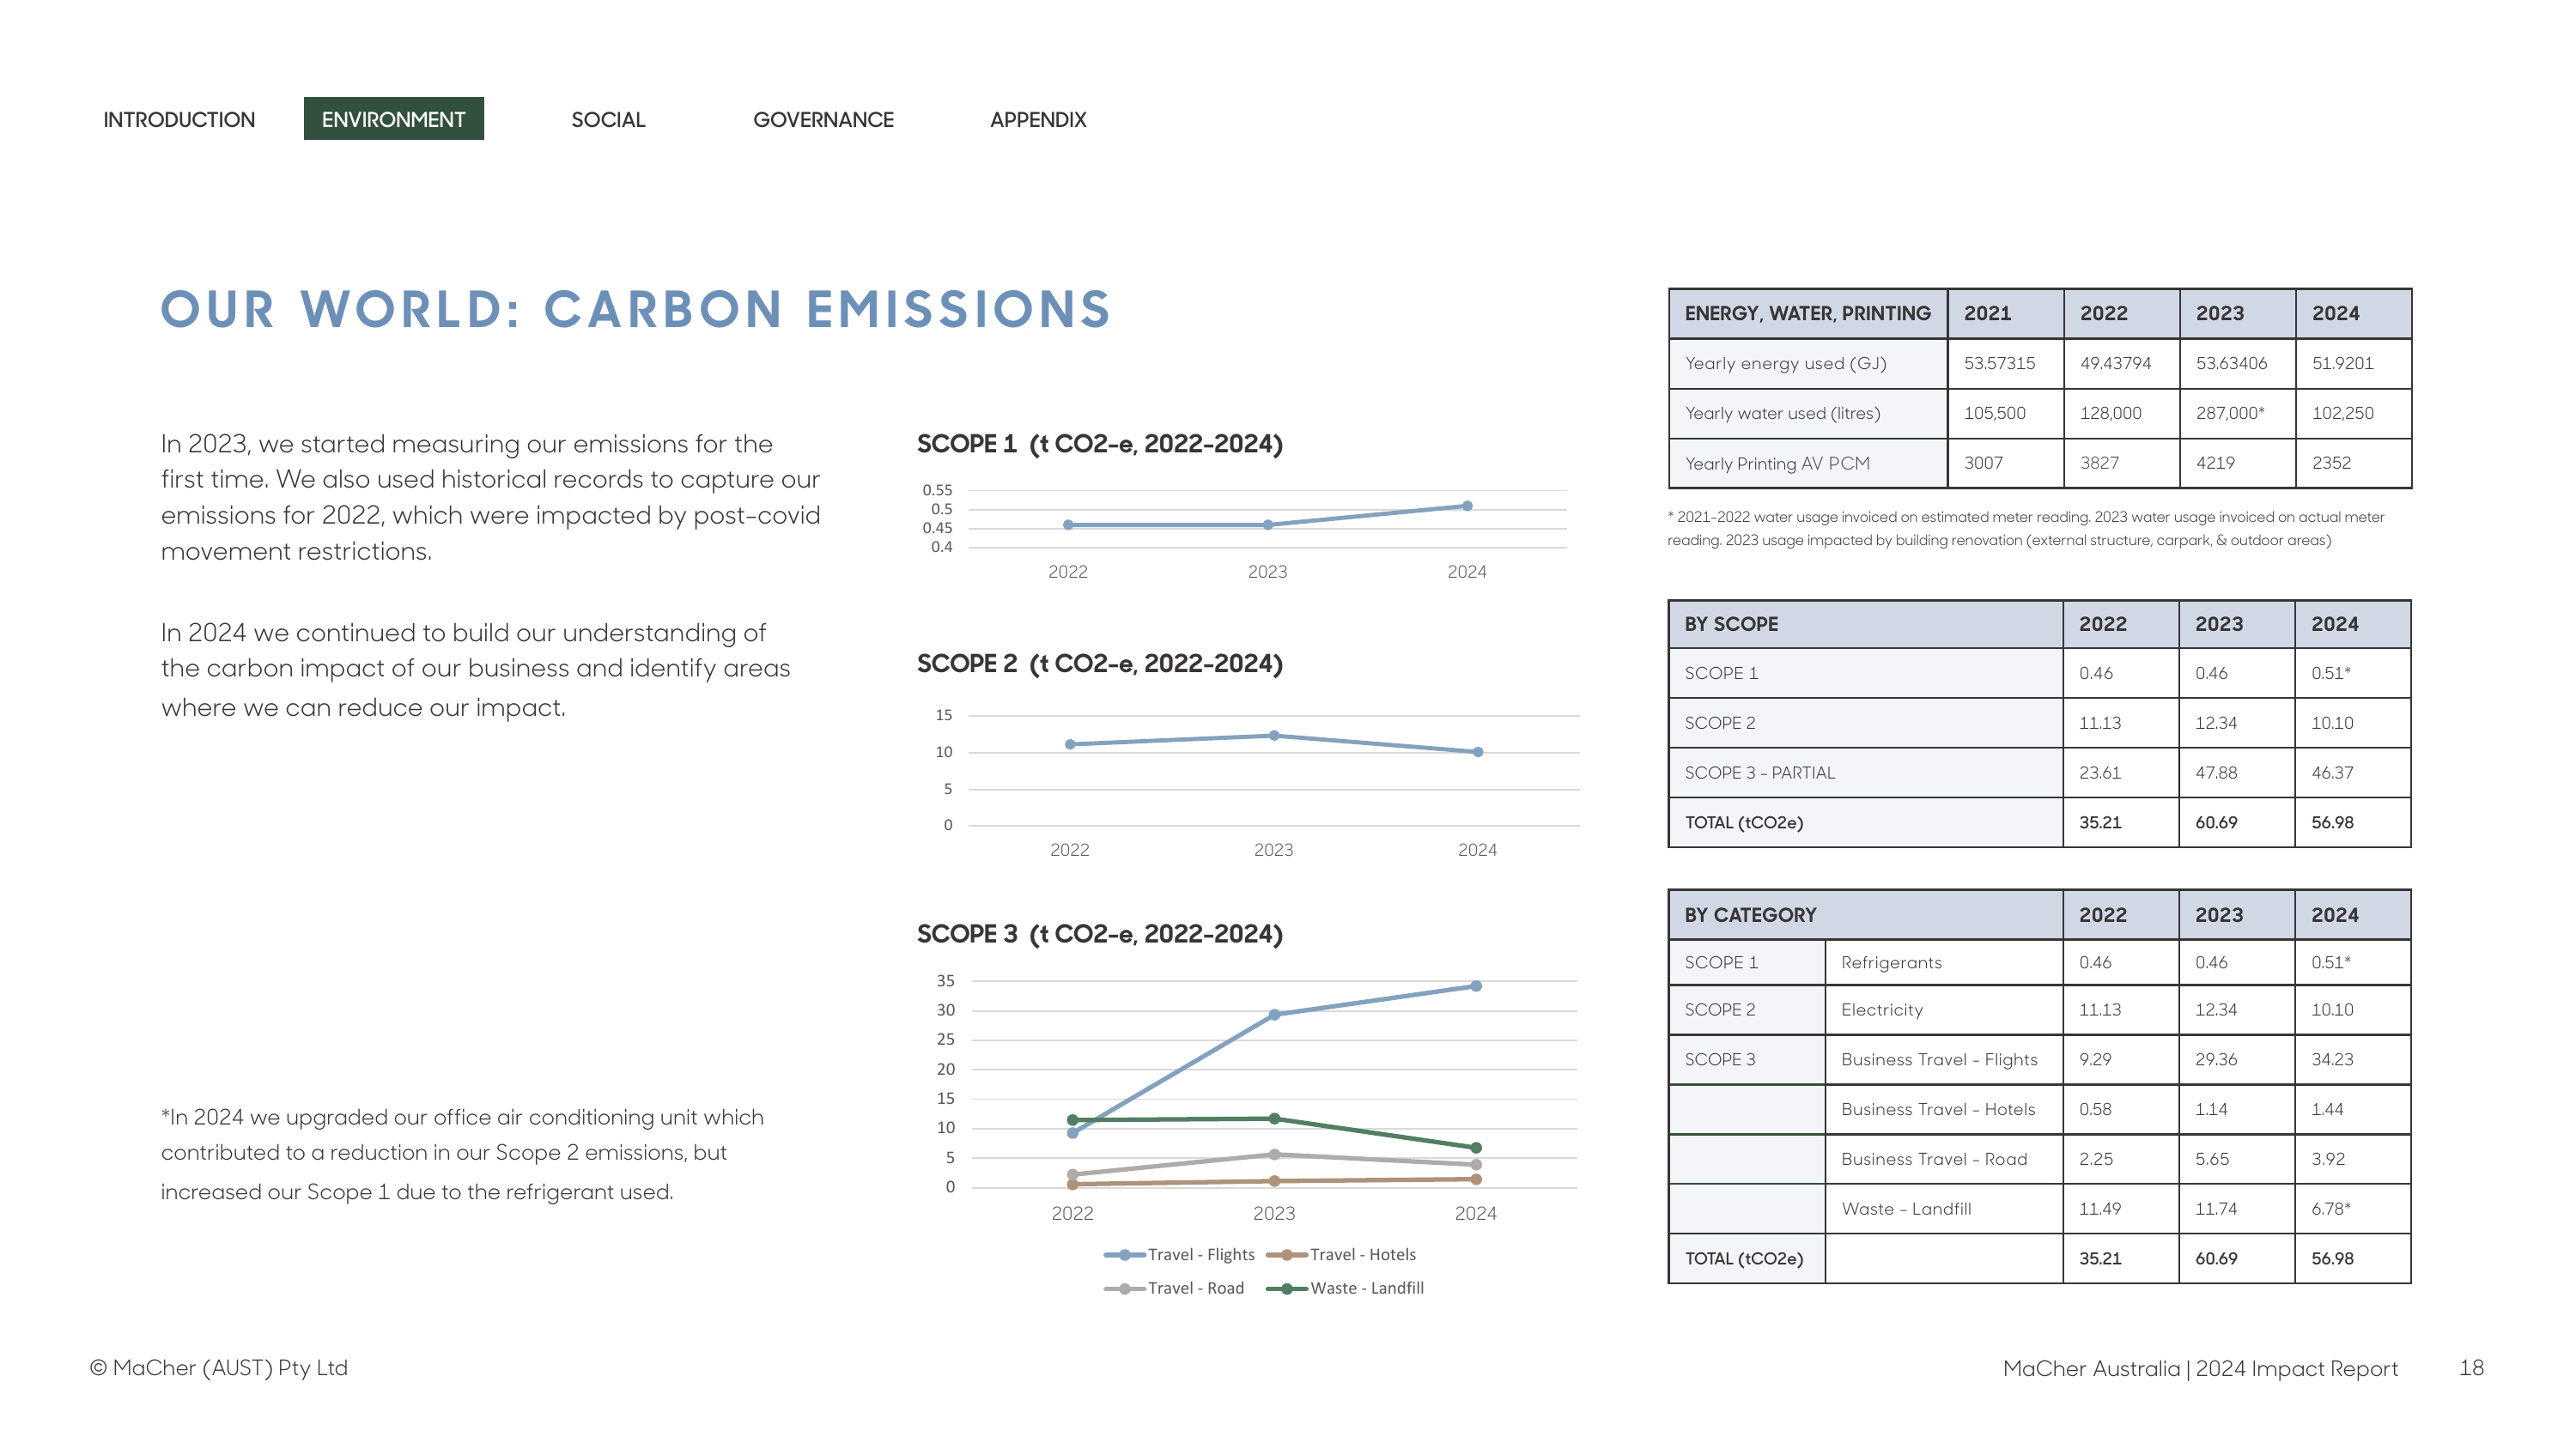The height and width of the screenshot is (1449, 2576).
Task: Click the BY CATEGORY table header
Action: click(1865, 915)
